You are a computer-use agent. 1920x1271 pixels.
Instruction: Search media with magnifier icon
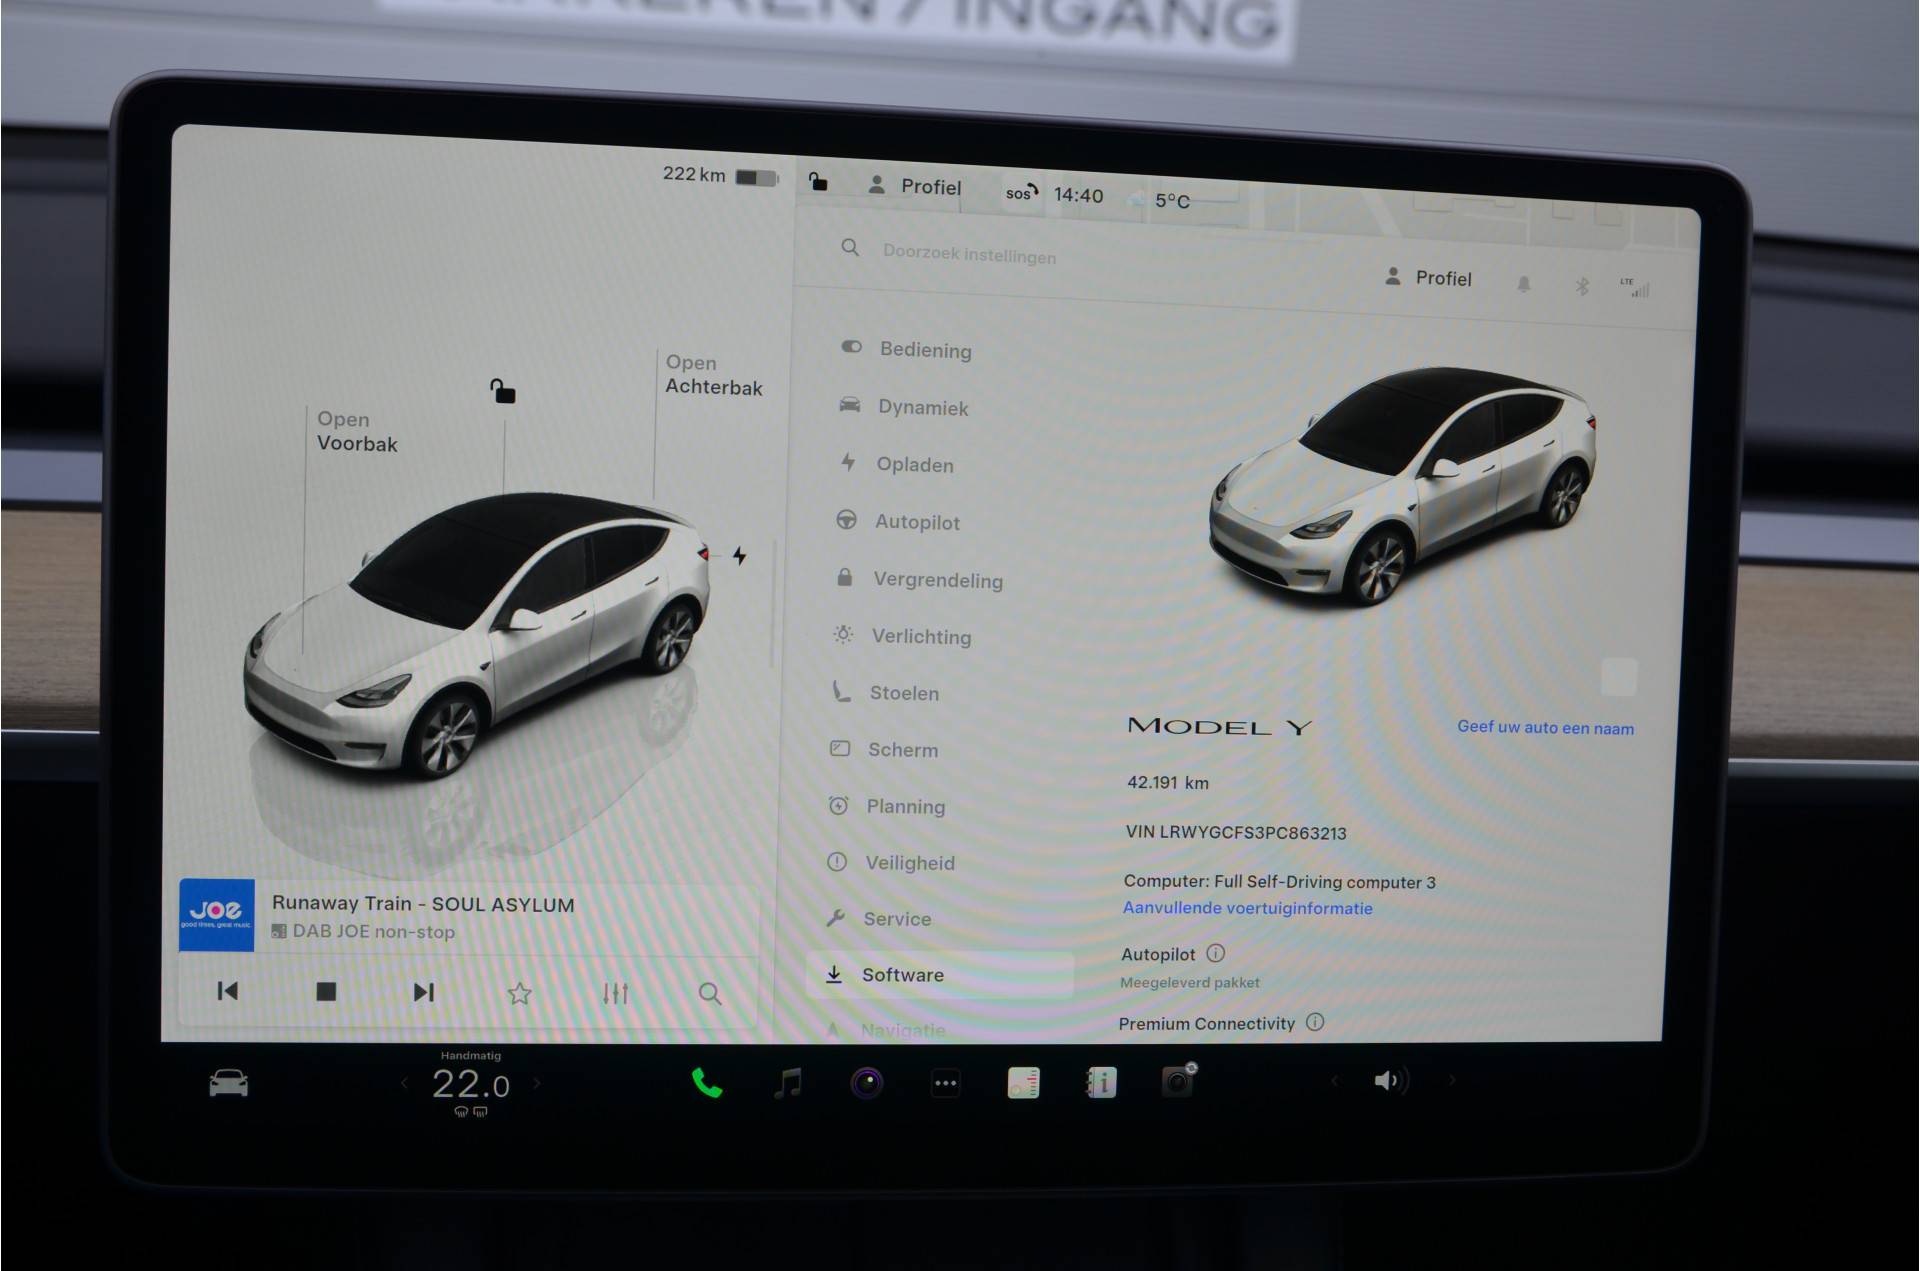click(709, 993)
